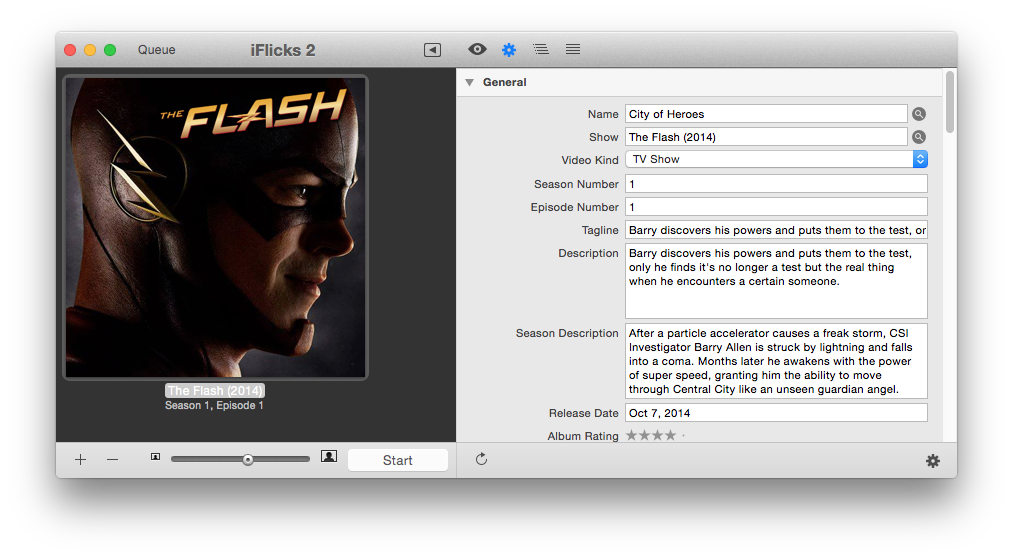Toggle the eye preview icon

[477, 49]
